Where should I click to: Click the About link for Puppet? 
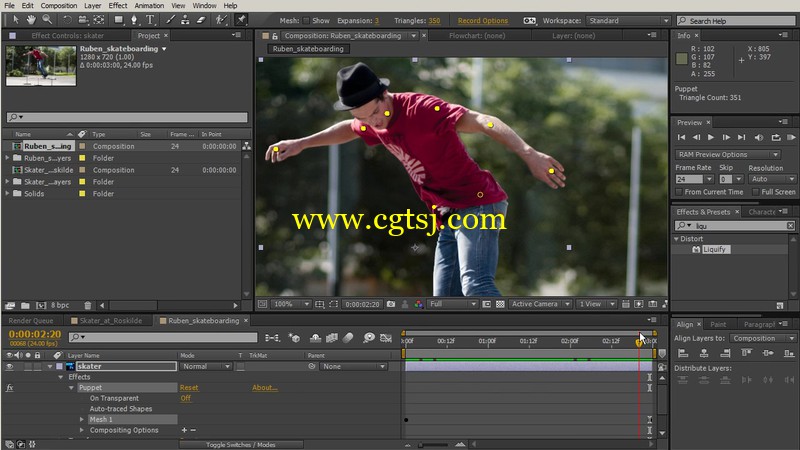pos(265,388)
